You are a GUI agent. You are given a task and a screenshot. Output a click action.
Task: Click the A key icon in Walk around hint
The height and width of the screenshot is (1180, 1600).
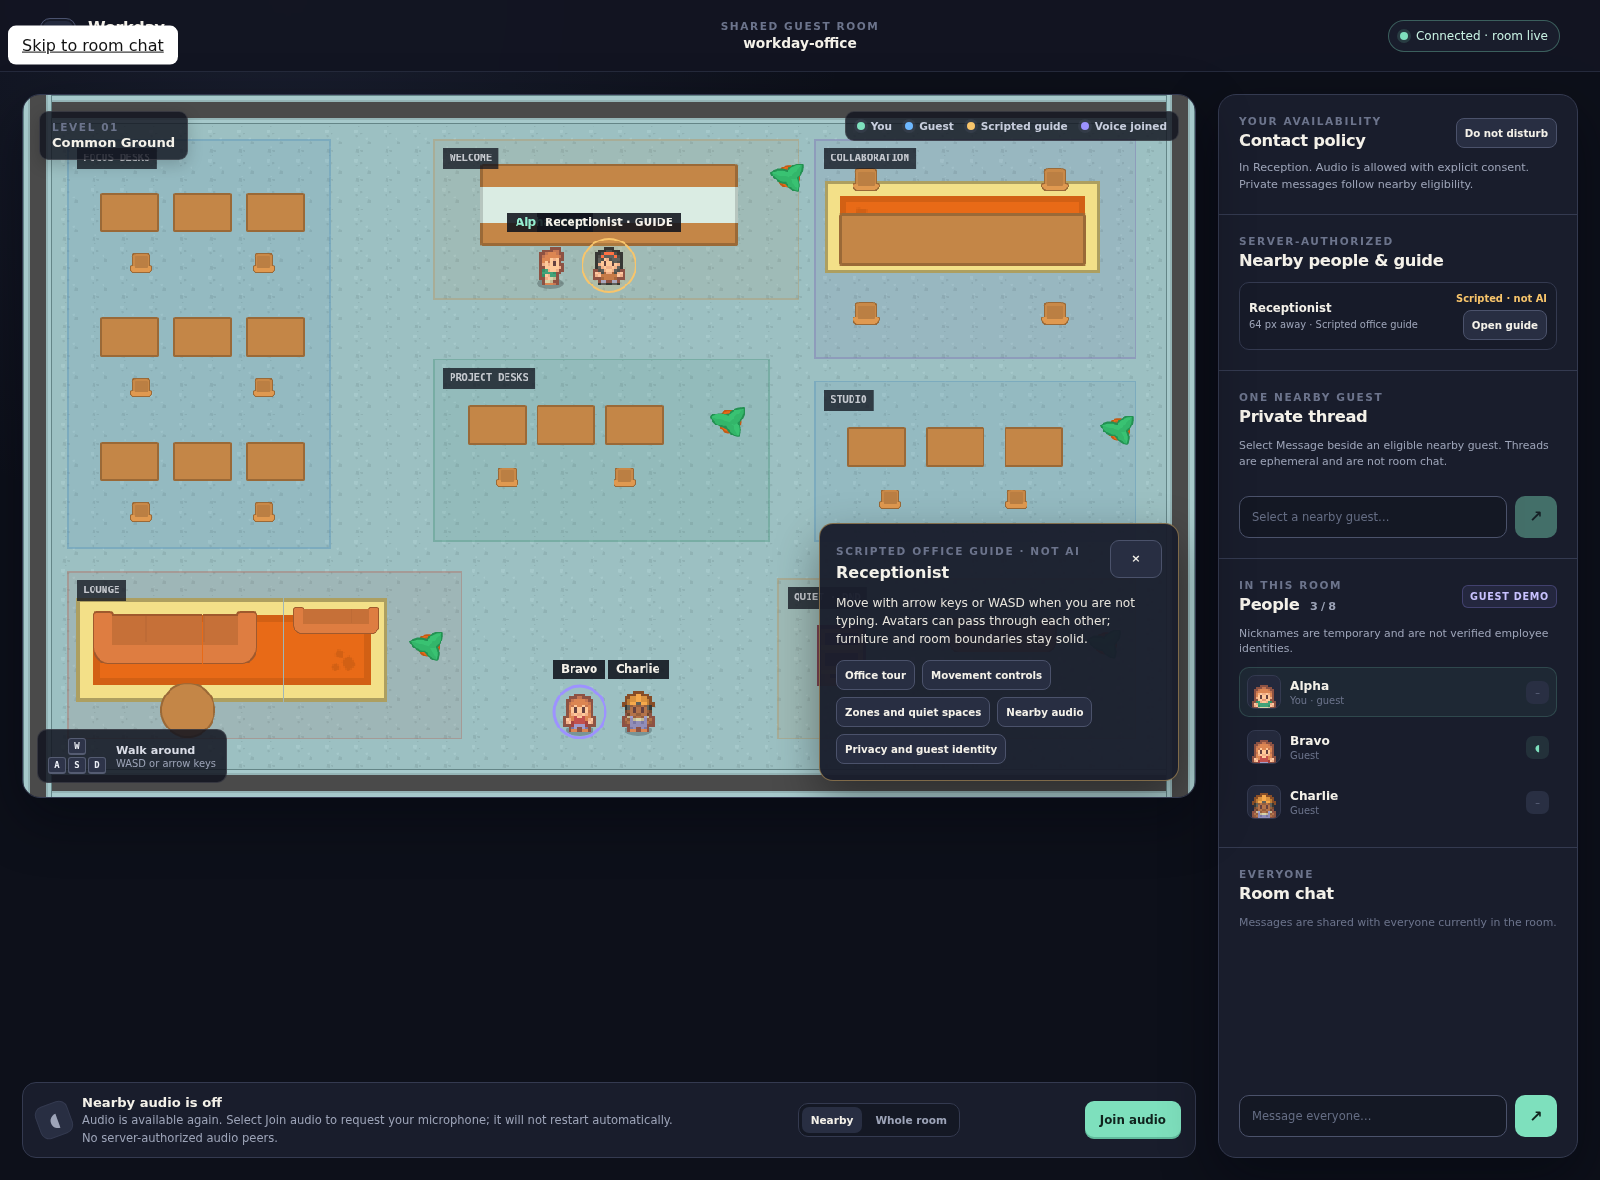click(x=57, y=765)
